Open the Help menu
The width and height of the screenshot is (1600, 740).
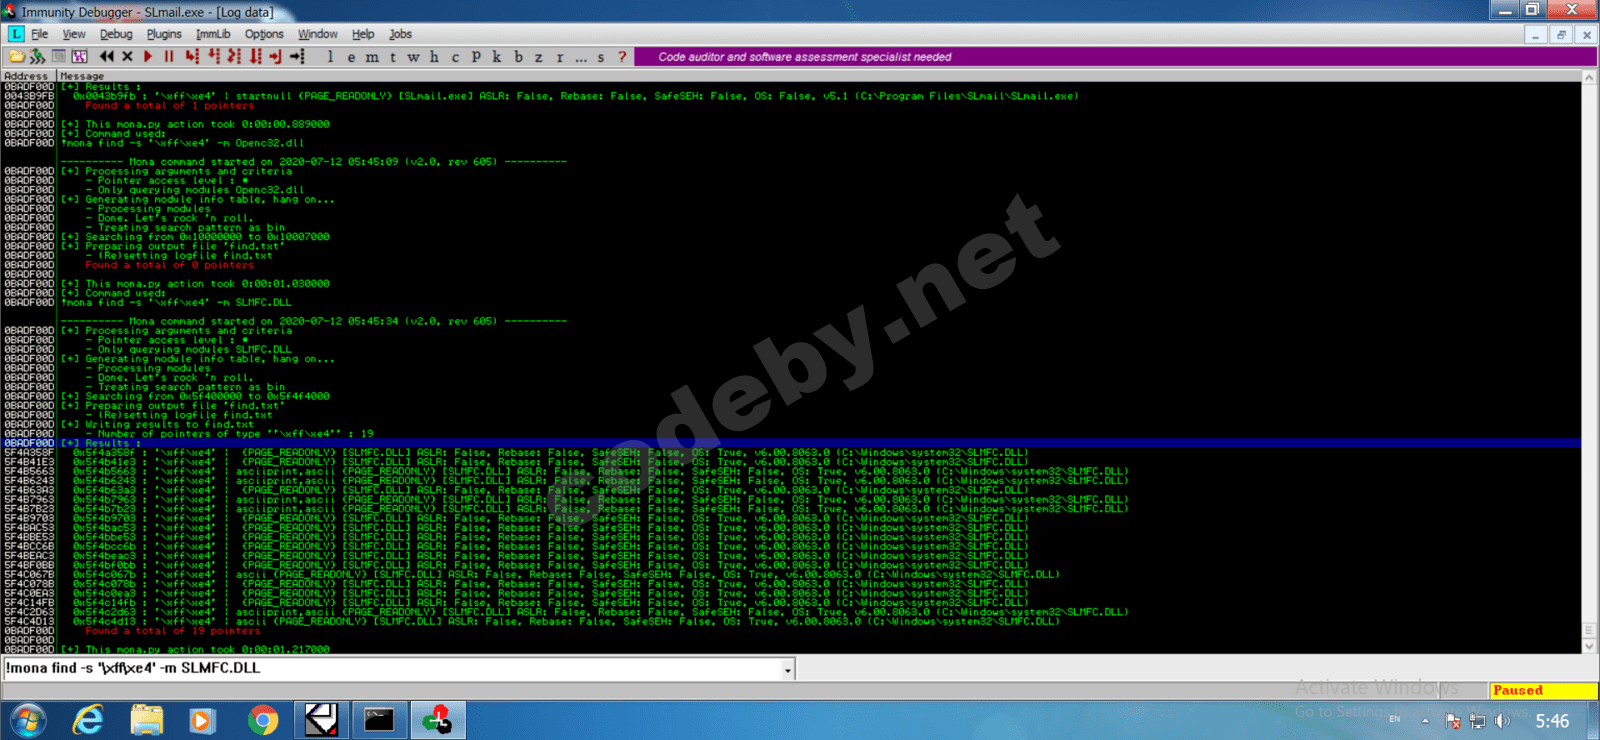tap(363, 34)
